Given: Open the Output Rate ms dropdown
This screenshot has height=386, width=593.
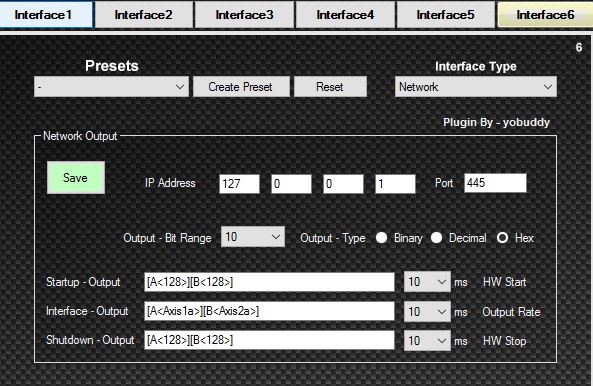Looking at the screenshot, I should (x=427, y=312).
